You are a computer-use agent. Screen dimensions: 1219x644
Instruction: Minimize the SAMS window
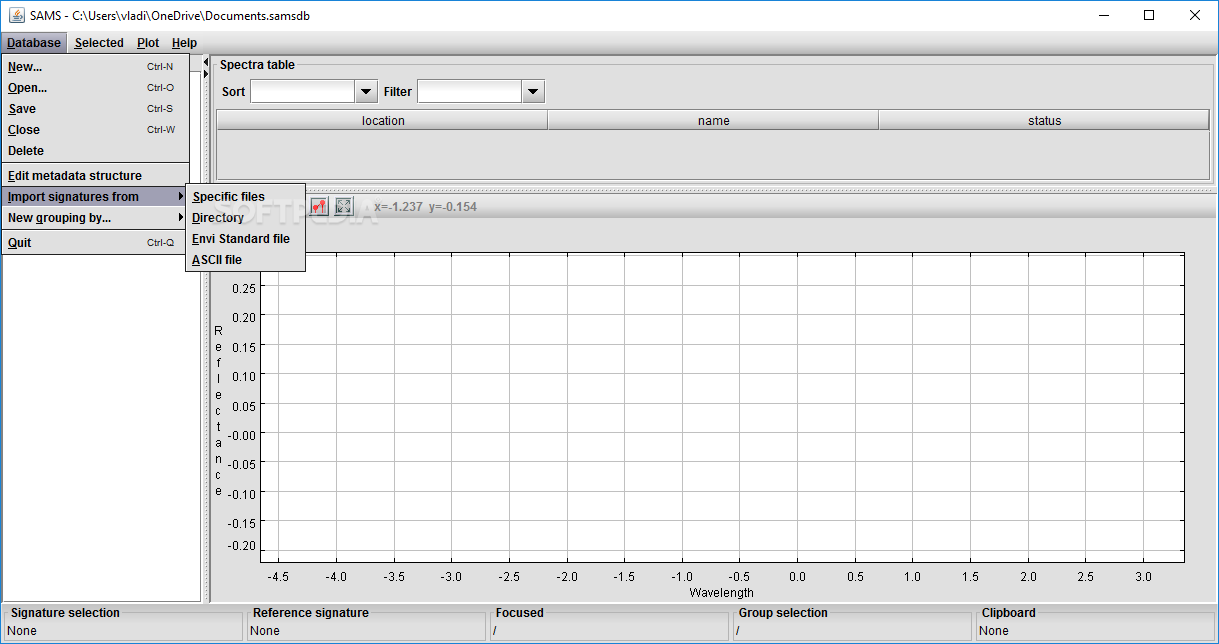pos(1104,15)
